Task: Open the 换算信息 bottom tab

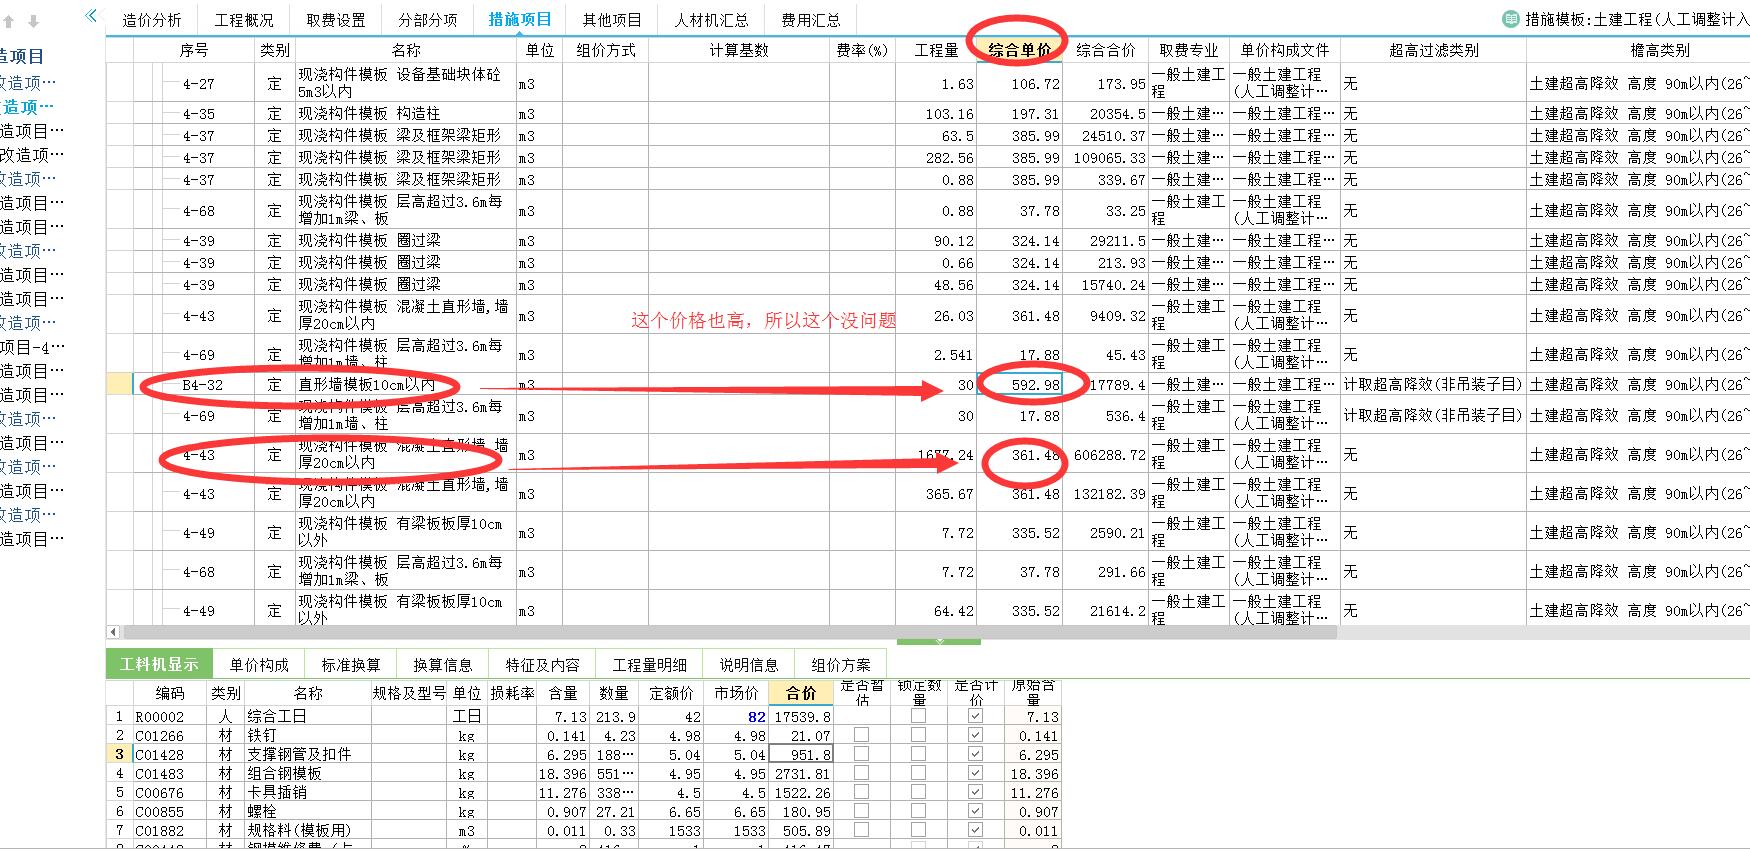Action: tap(443, 665)
